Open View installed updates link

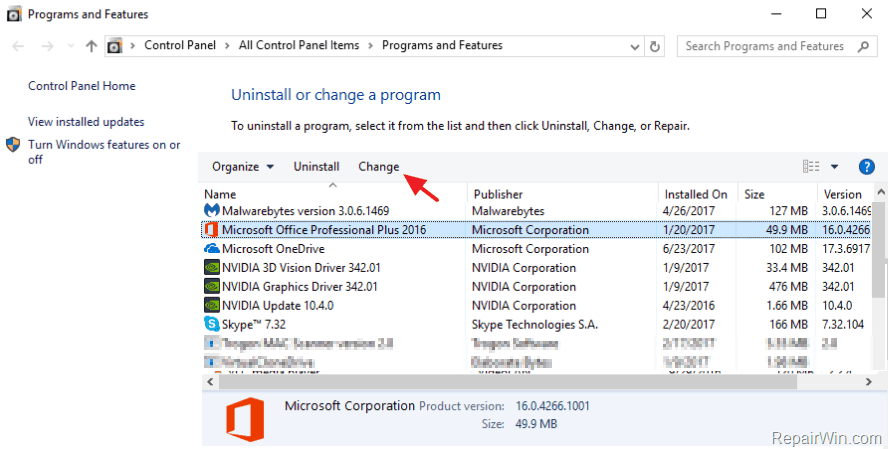(86, 122)
